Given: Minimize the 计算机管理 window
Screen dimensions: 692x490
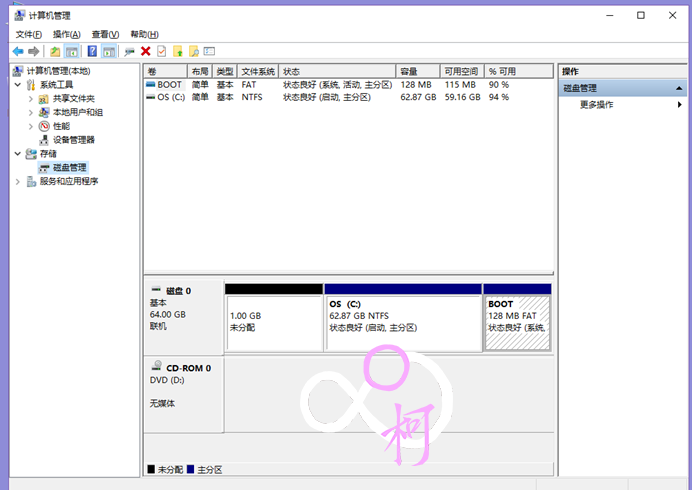Looking at the screenshot, I should click(610, 15).
